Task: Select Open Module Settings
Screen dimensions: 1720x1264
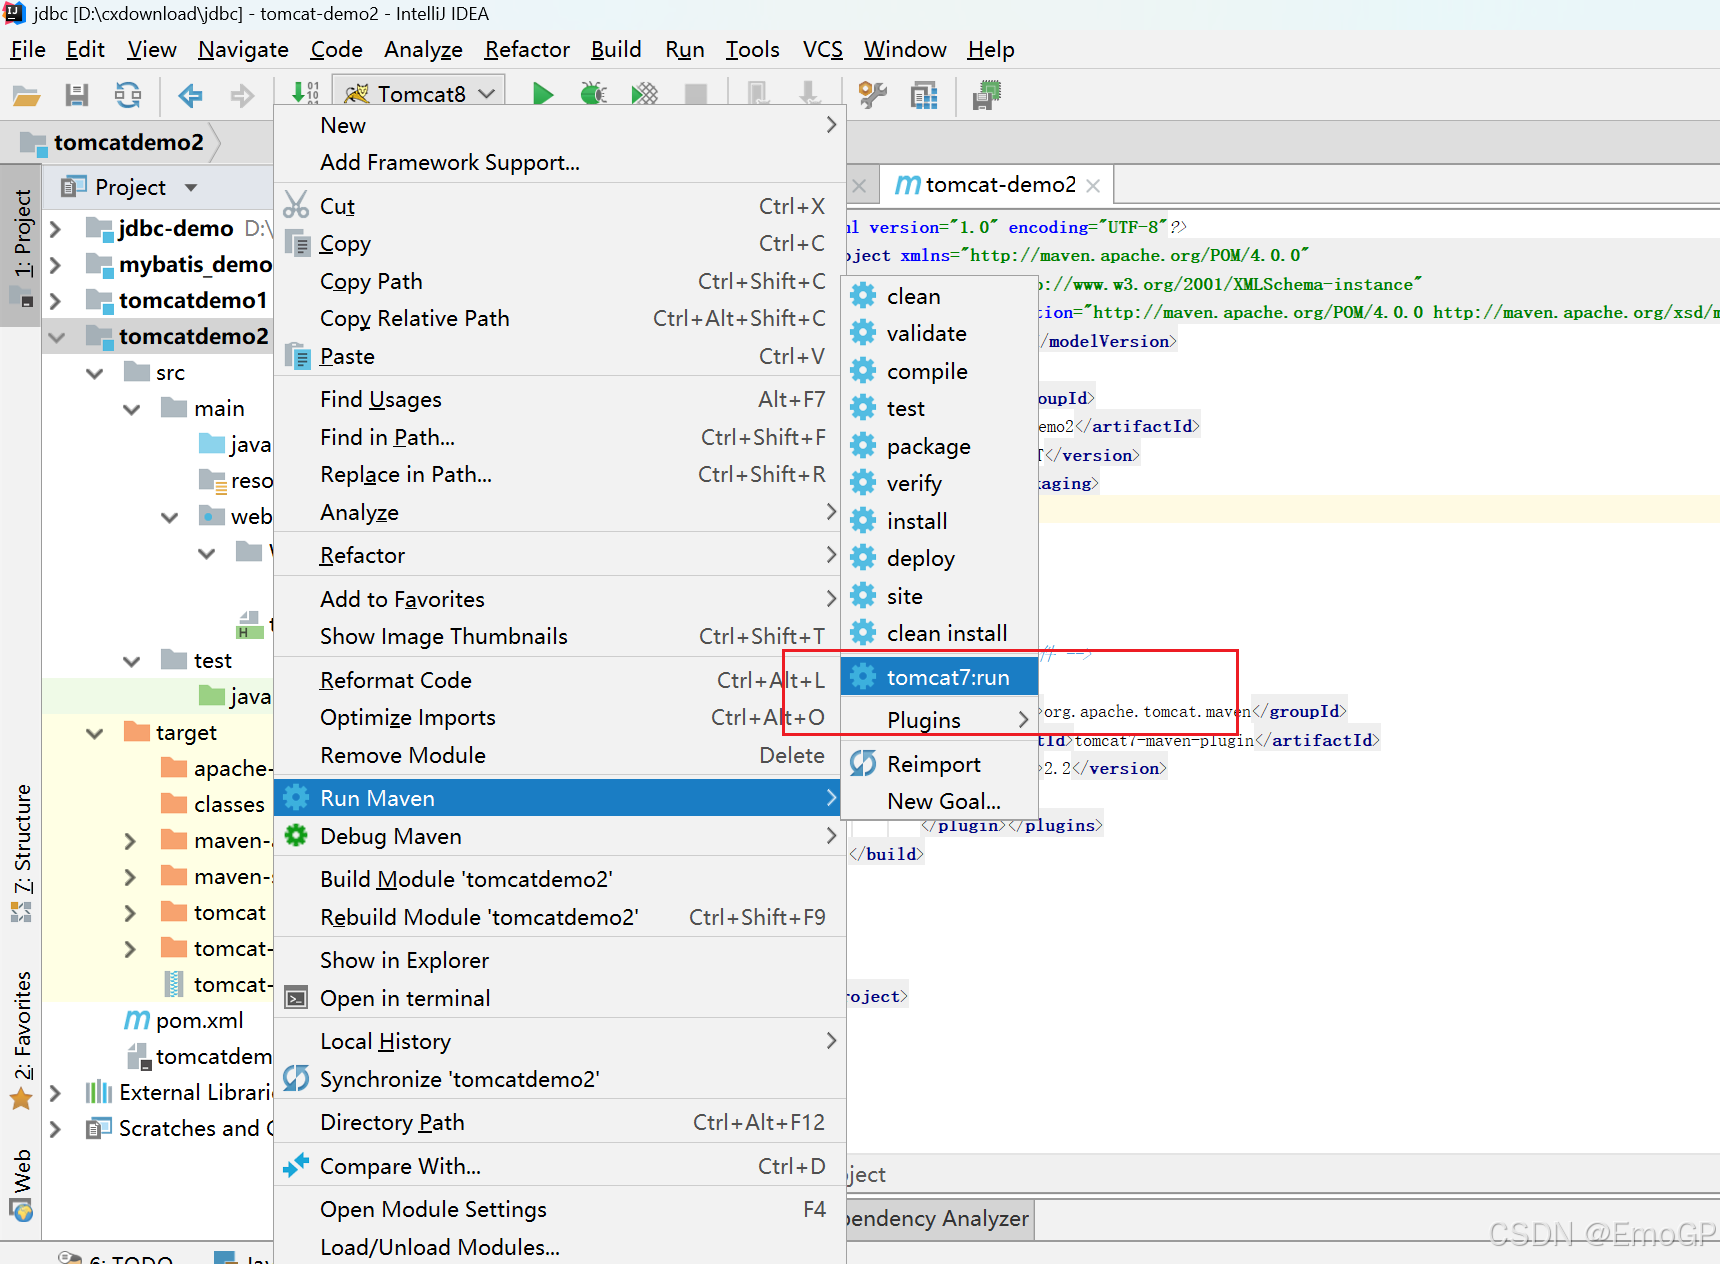Action: (560, 1209)
